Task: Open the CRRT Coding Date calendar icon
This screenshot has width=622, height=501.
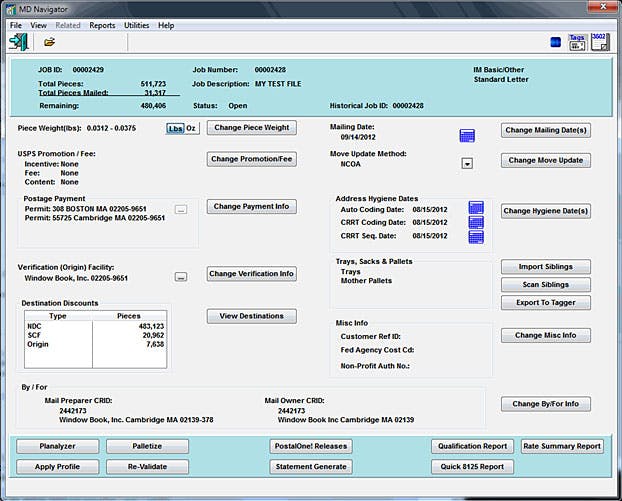Action: (476, 222)
